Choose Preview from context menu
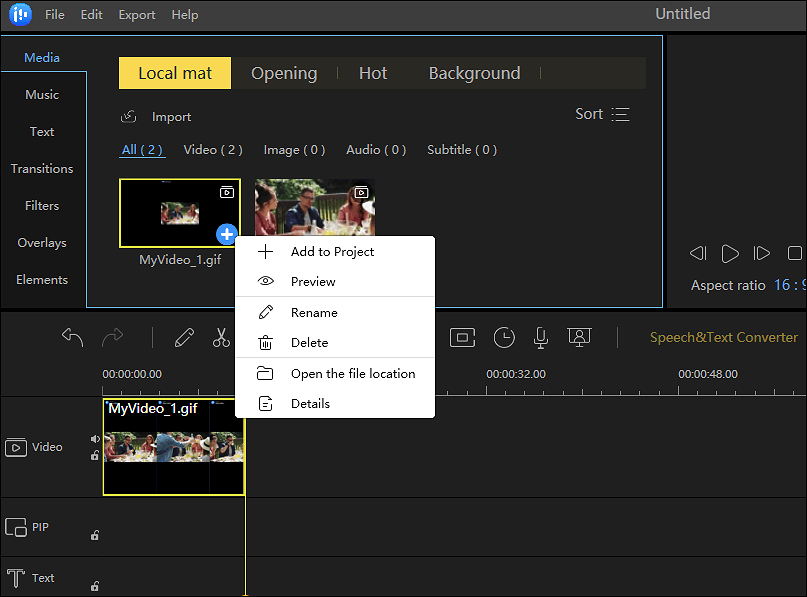The height and width of the screenshot is (597, 807). click(335, 282)
